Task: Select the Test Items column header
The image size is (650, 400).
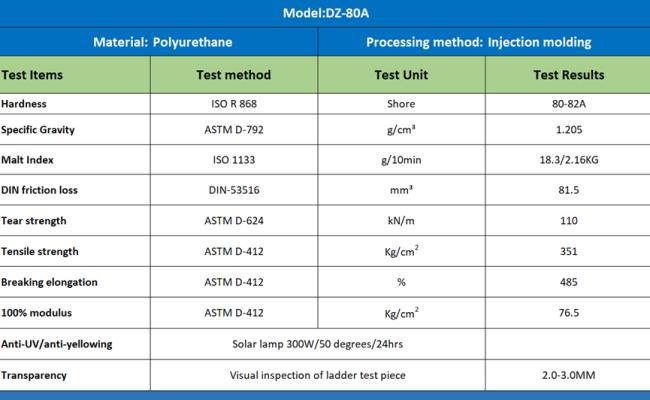Action: (x=35, y=75)
